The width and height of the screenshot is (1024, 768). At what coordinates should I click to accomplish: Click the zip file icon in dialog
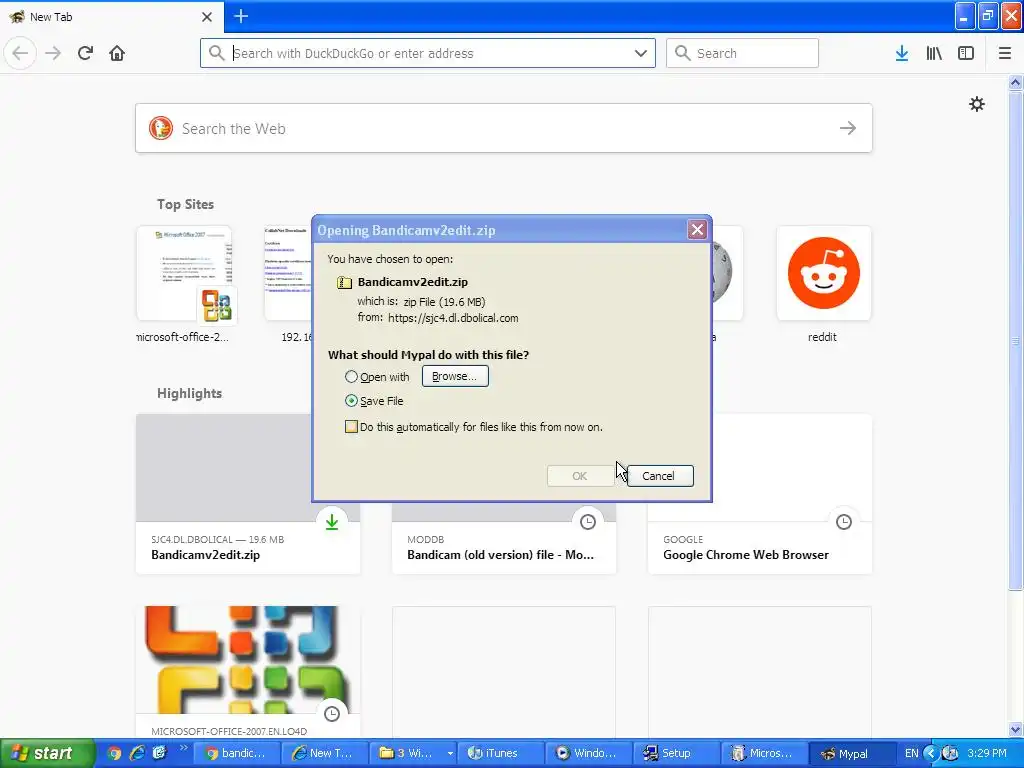tap(344, 282)
